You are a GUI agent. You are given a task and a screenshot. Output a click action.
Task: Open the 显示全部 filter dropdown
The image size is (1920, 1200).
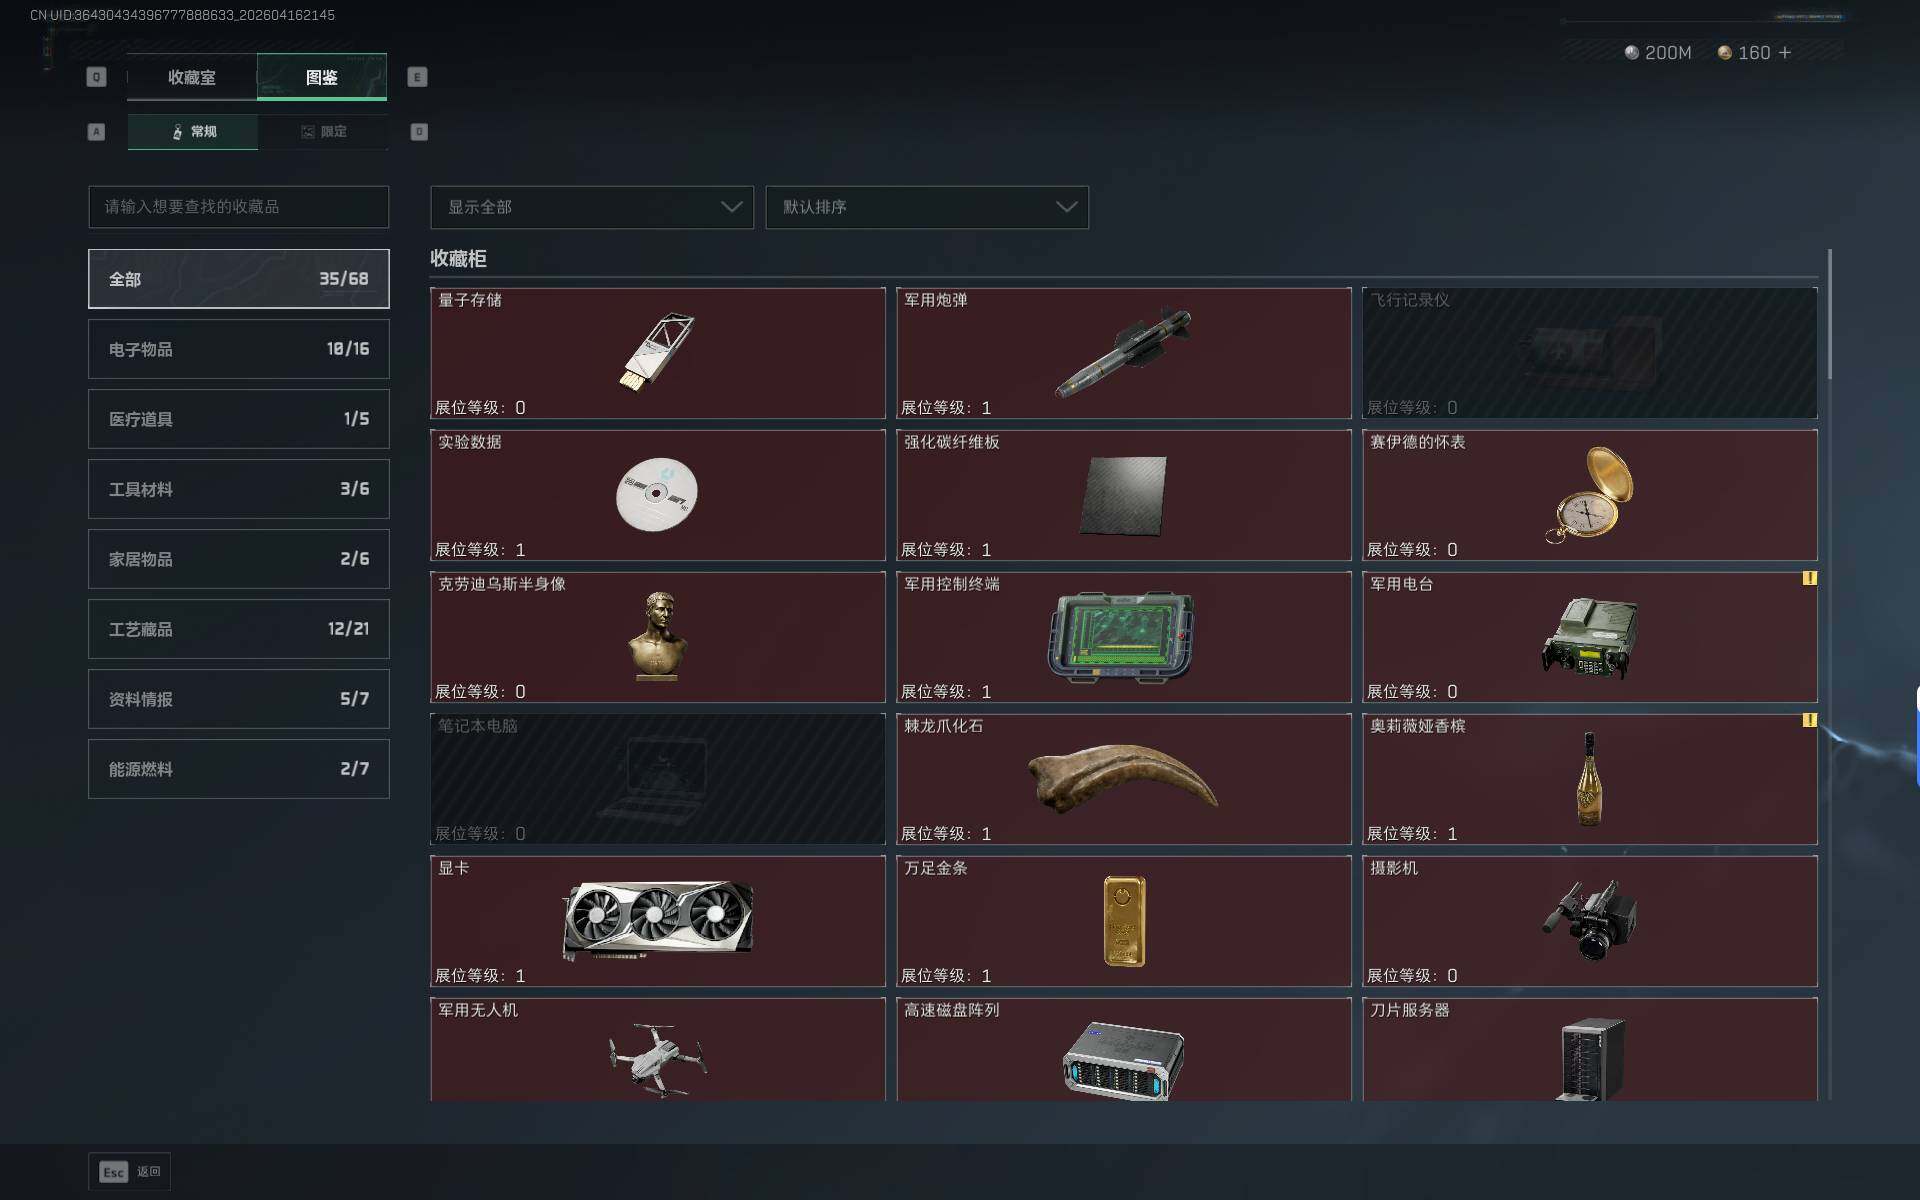pyautogui.click(x=591, y=207)
